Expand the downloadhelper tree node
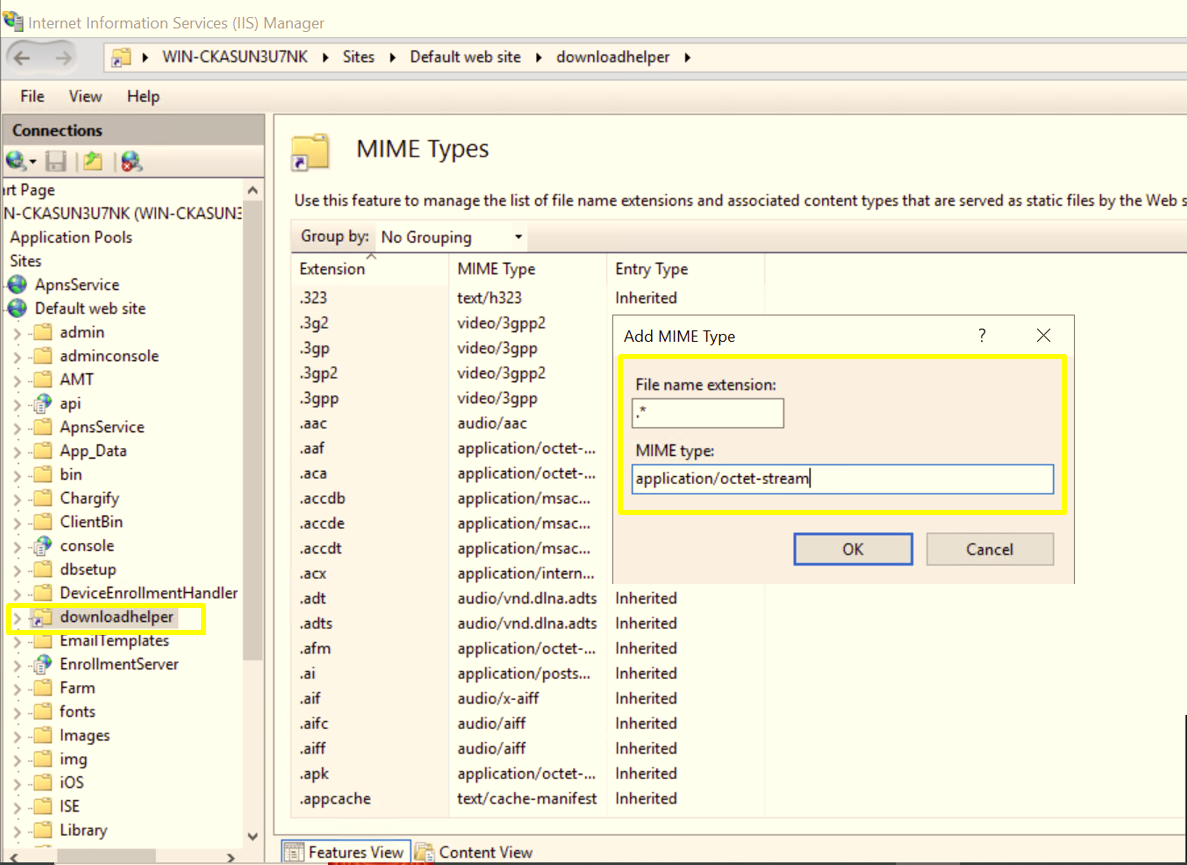1187x865 pixels. click(17, 618)
